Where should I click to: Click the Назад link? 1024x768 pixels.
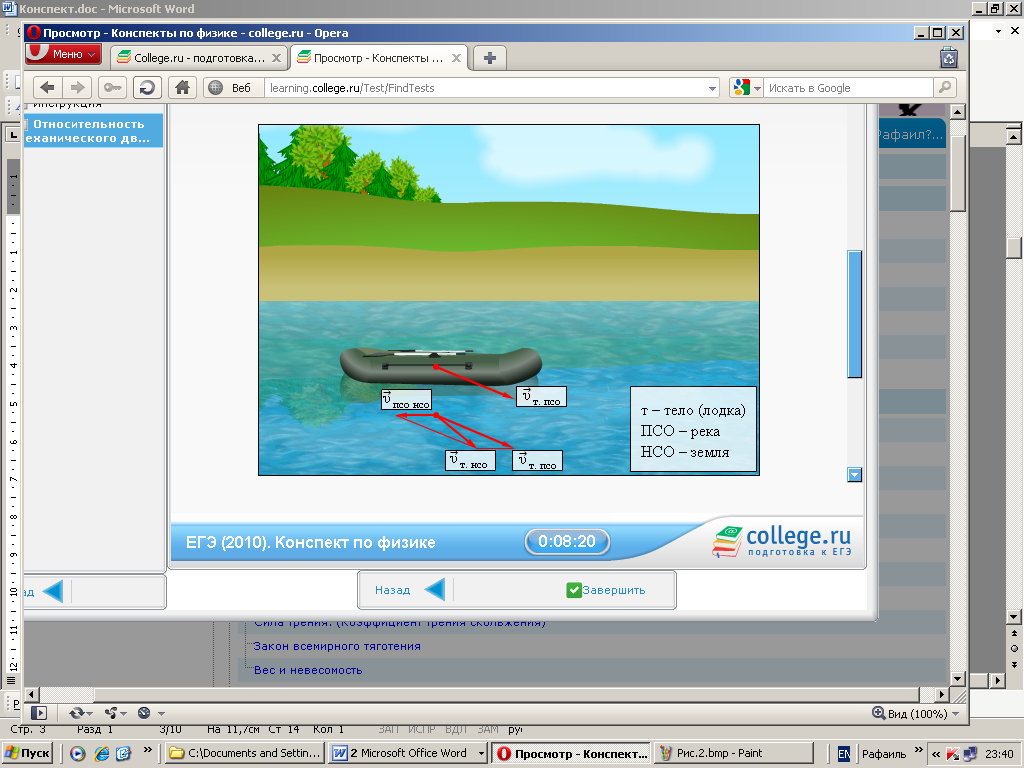[x=392, y=590]
